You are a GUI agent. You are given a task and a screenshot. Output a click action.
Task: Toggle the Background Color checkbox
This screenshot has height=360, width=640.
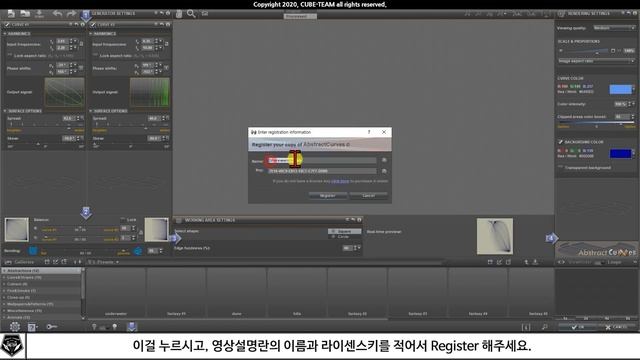coord(560,142)
